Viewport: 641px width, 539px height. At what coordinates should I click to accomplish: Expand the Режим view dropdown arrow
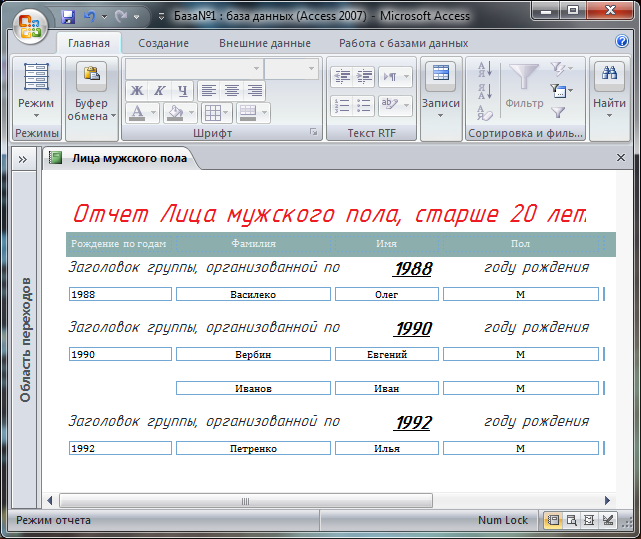36,116
